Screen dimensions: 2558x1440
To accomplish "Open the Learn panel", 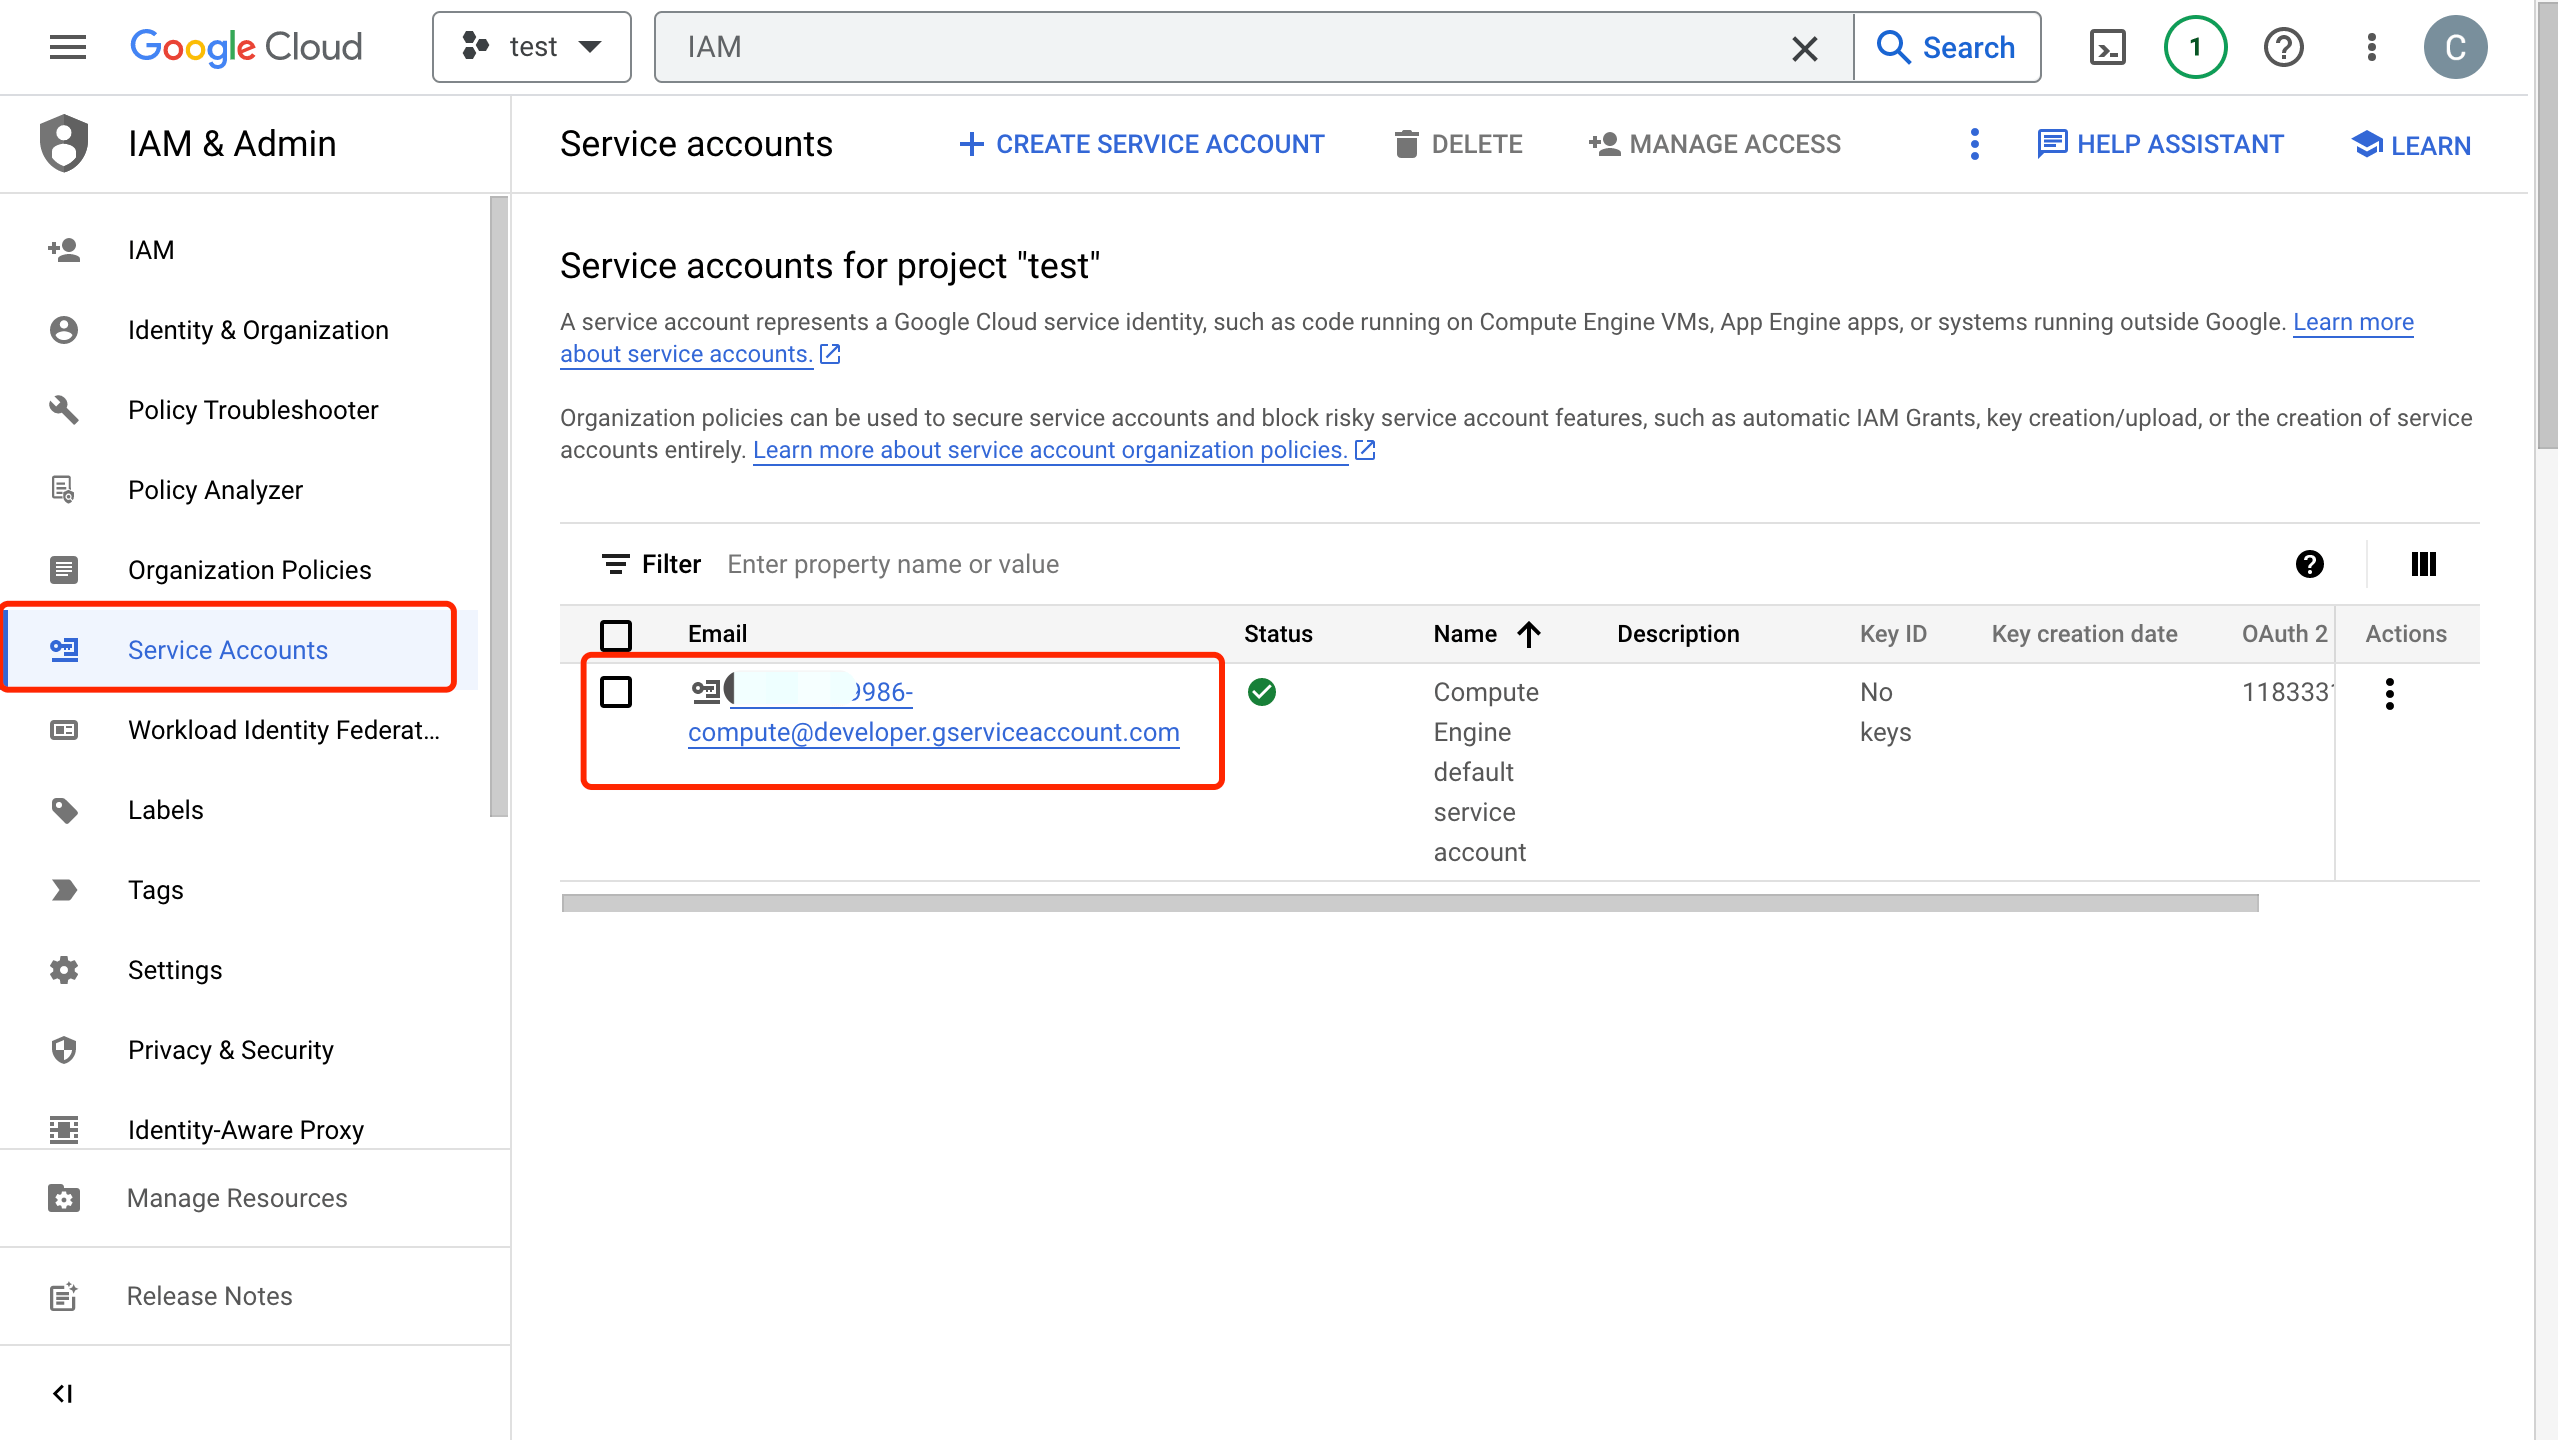I will pos(2411,145).
